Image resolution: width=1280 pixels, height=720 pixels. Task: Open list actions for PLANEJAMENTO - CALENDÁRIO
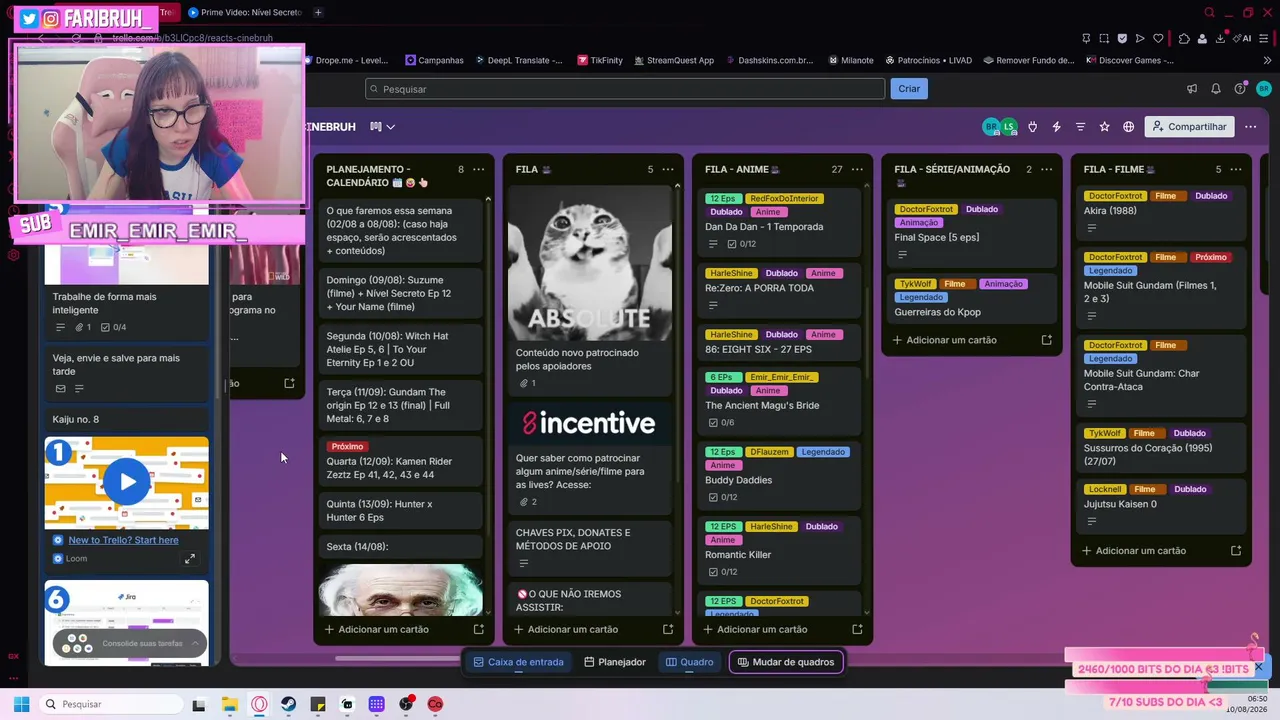pyautogui.click(x=479, y=170)
